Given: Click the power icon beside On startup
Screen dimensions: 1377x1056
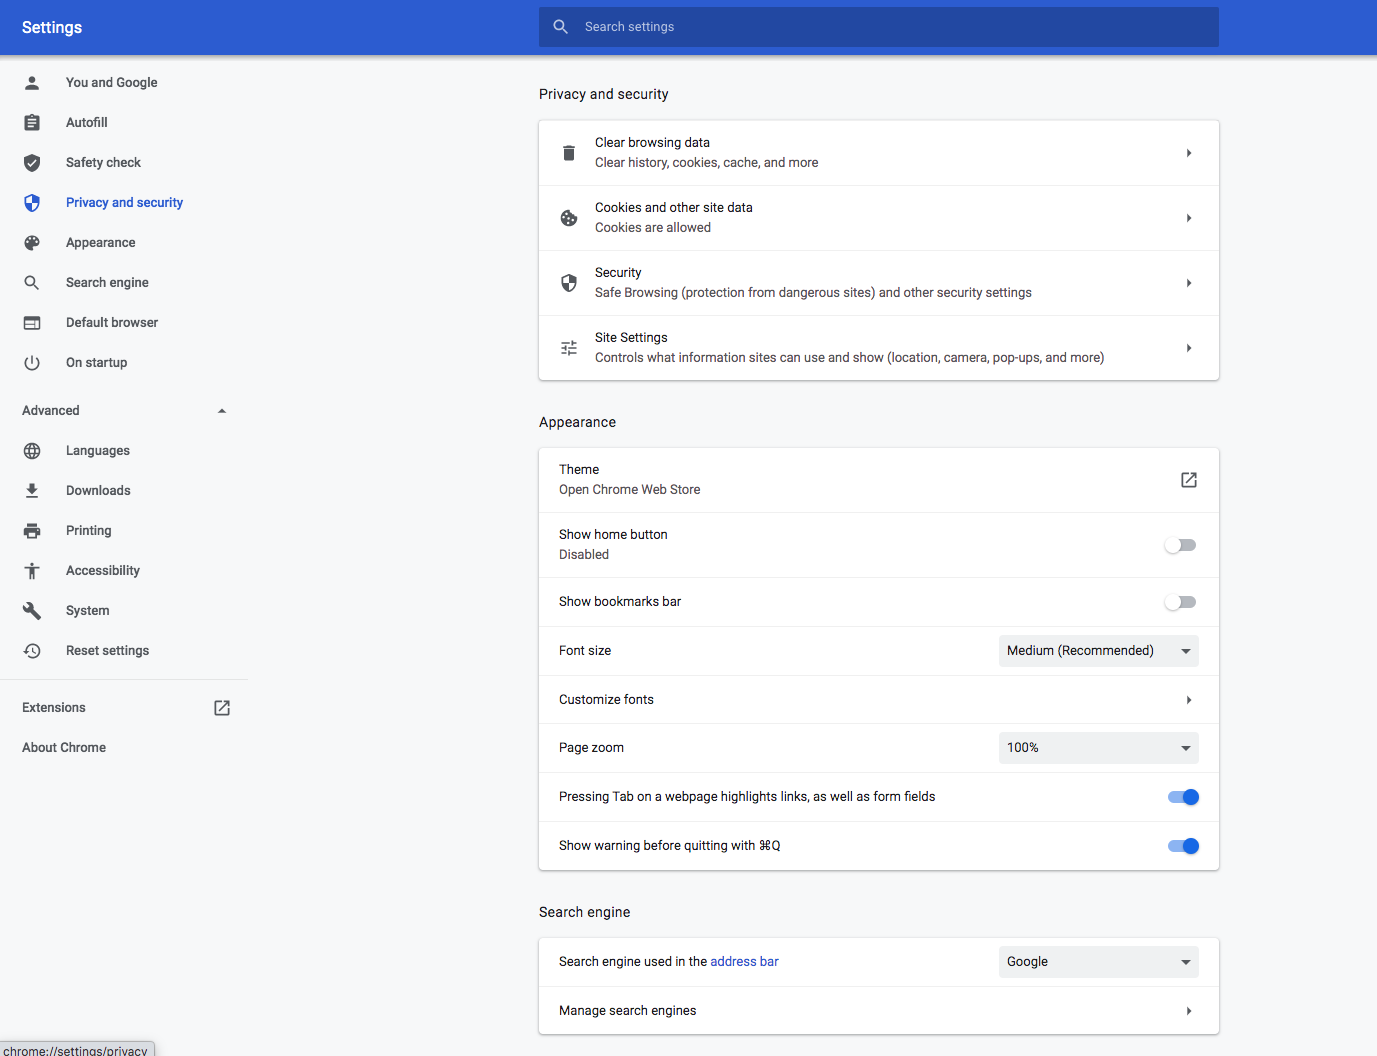Looking at the screenshot, I should point(32,363).
